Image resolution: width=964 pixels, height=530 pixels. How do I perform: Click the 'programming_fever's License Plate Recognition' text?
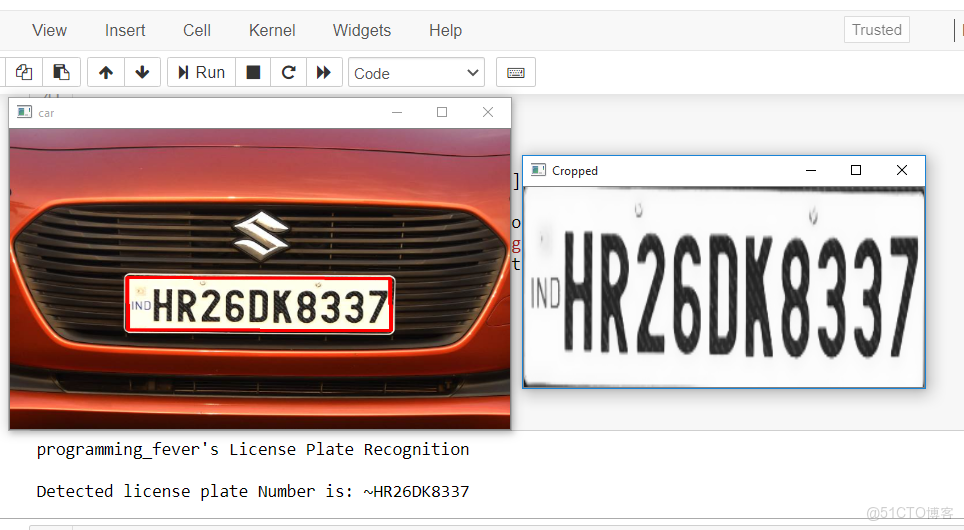click(x=253, y=449)
